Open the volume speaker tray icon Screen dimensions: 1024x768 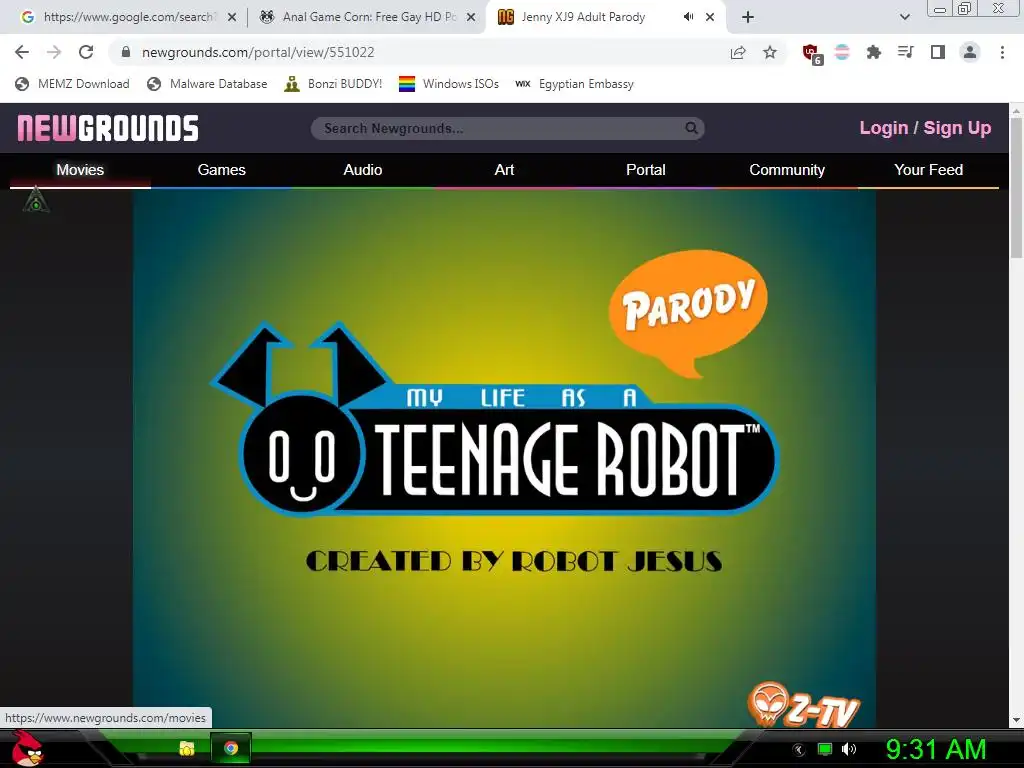pyautogui.click(x=848, y=749)
